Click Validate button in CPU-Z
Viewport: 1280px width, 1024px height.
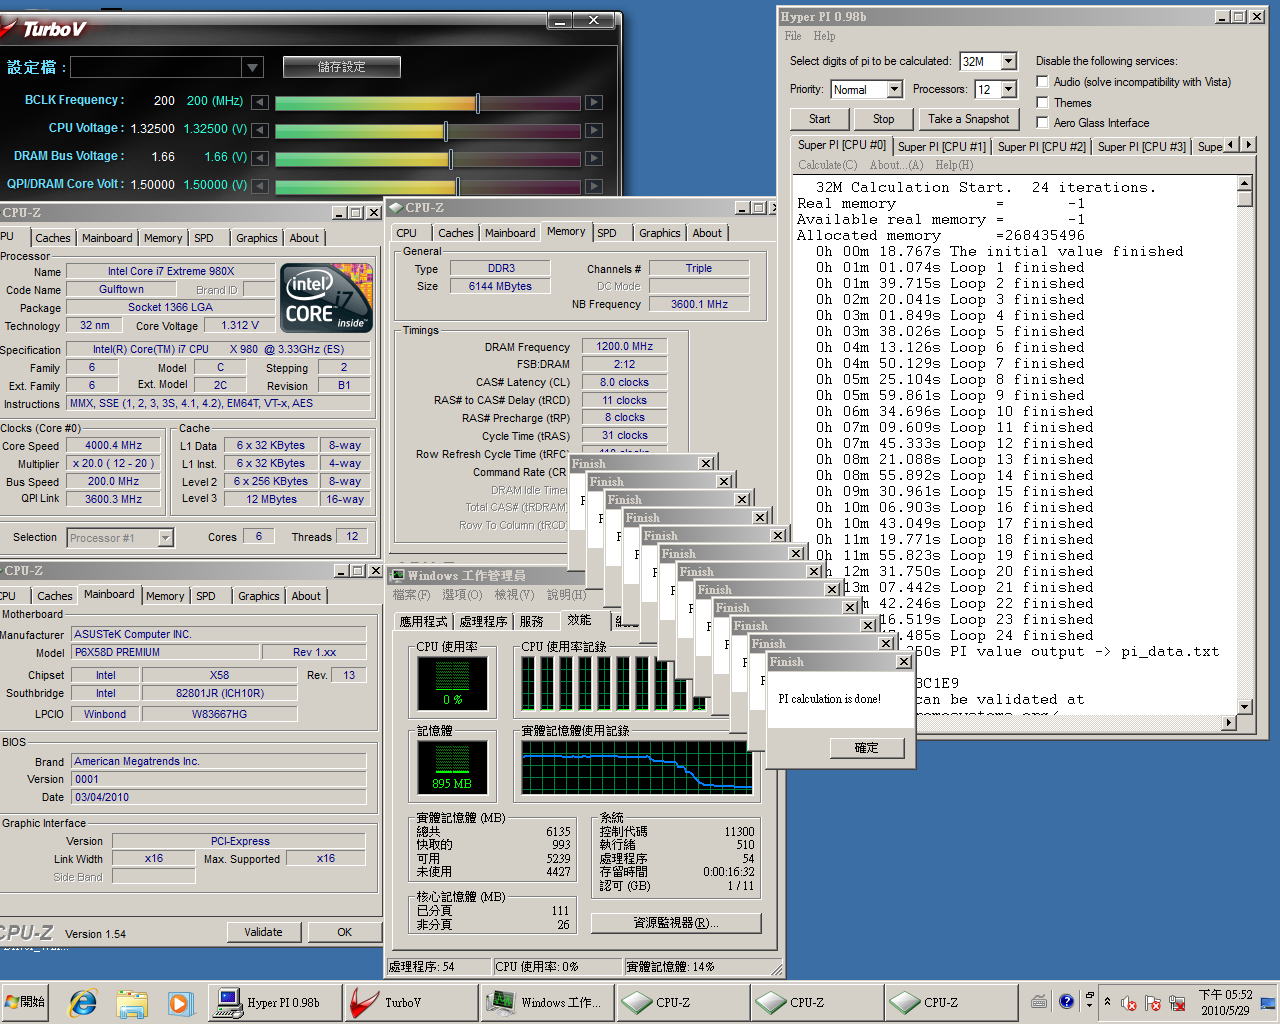tap(263, 932)
